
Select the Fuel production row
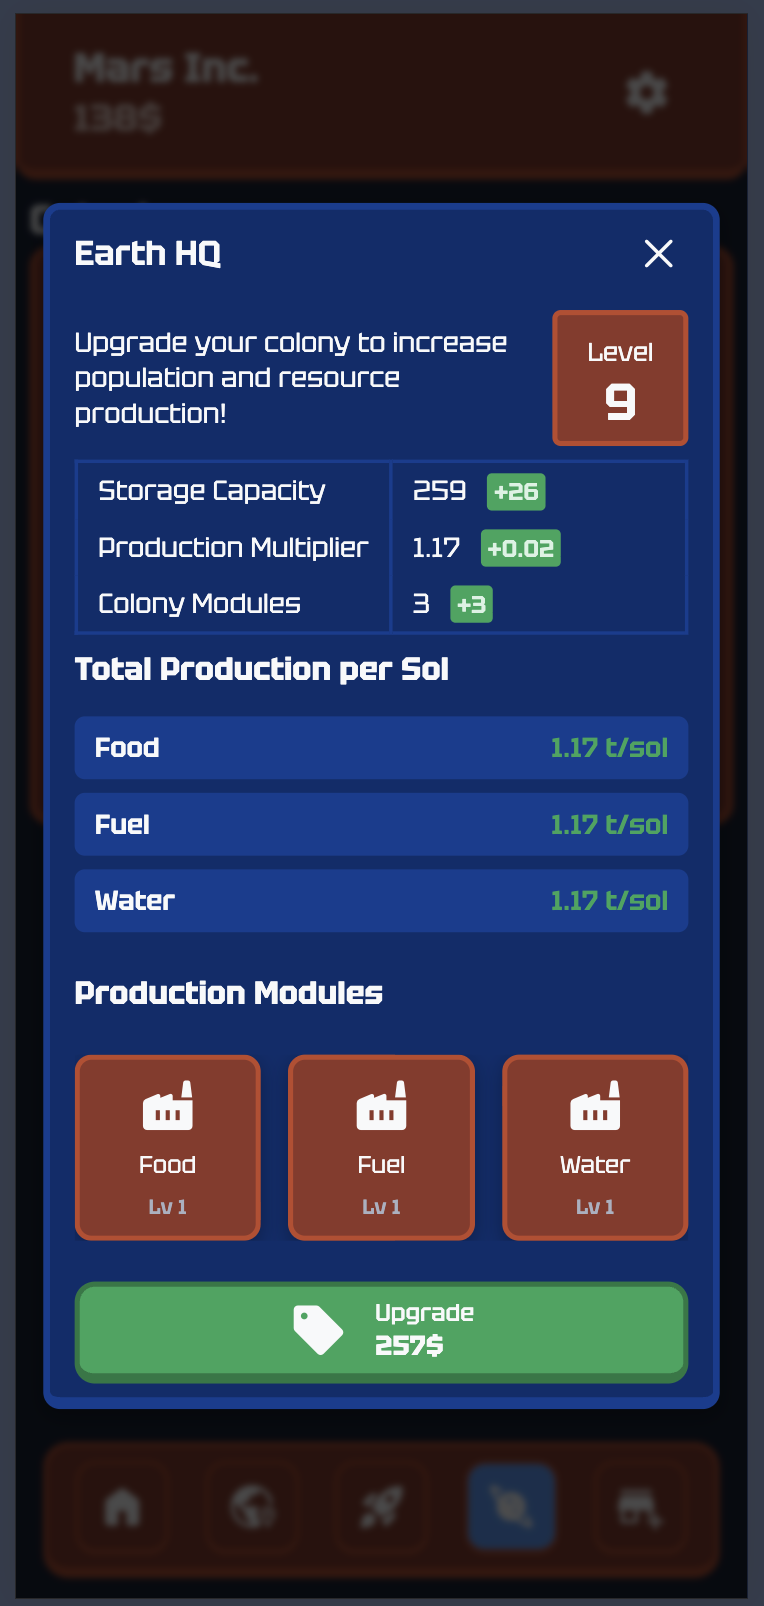pyautogui.click(x=381, y=825)
